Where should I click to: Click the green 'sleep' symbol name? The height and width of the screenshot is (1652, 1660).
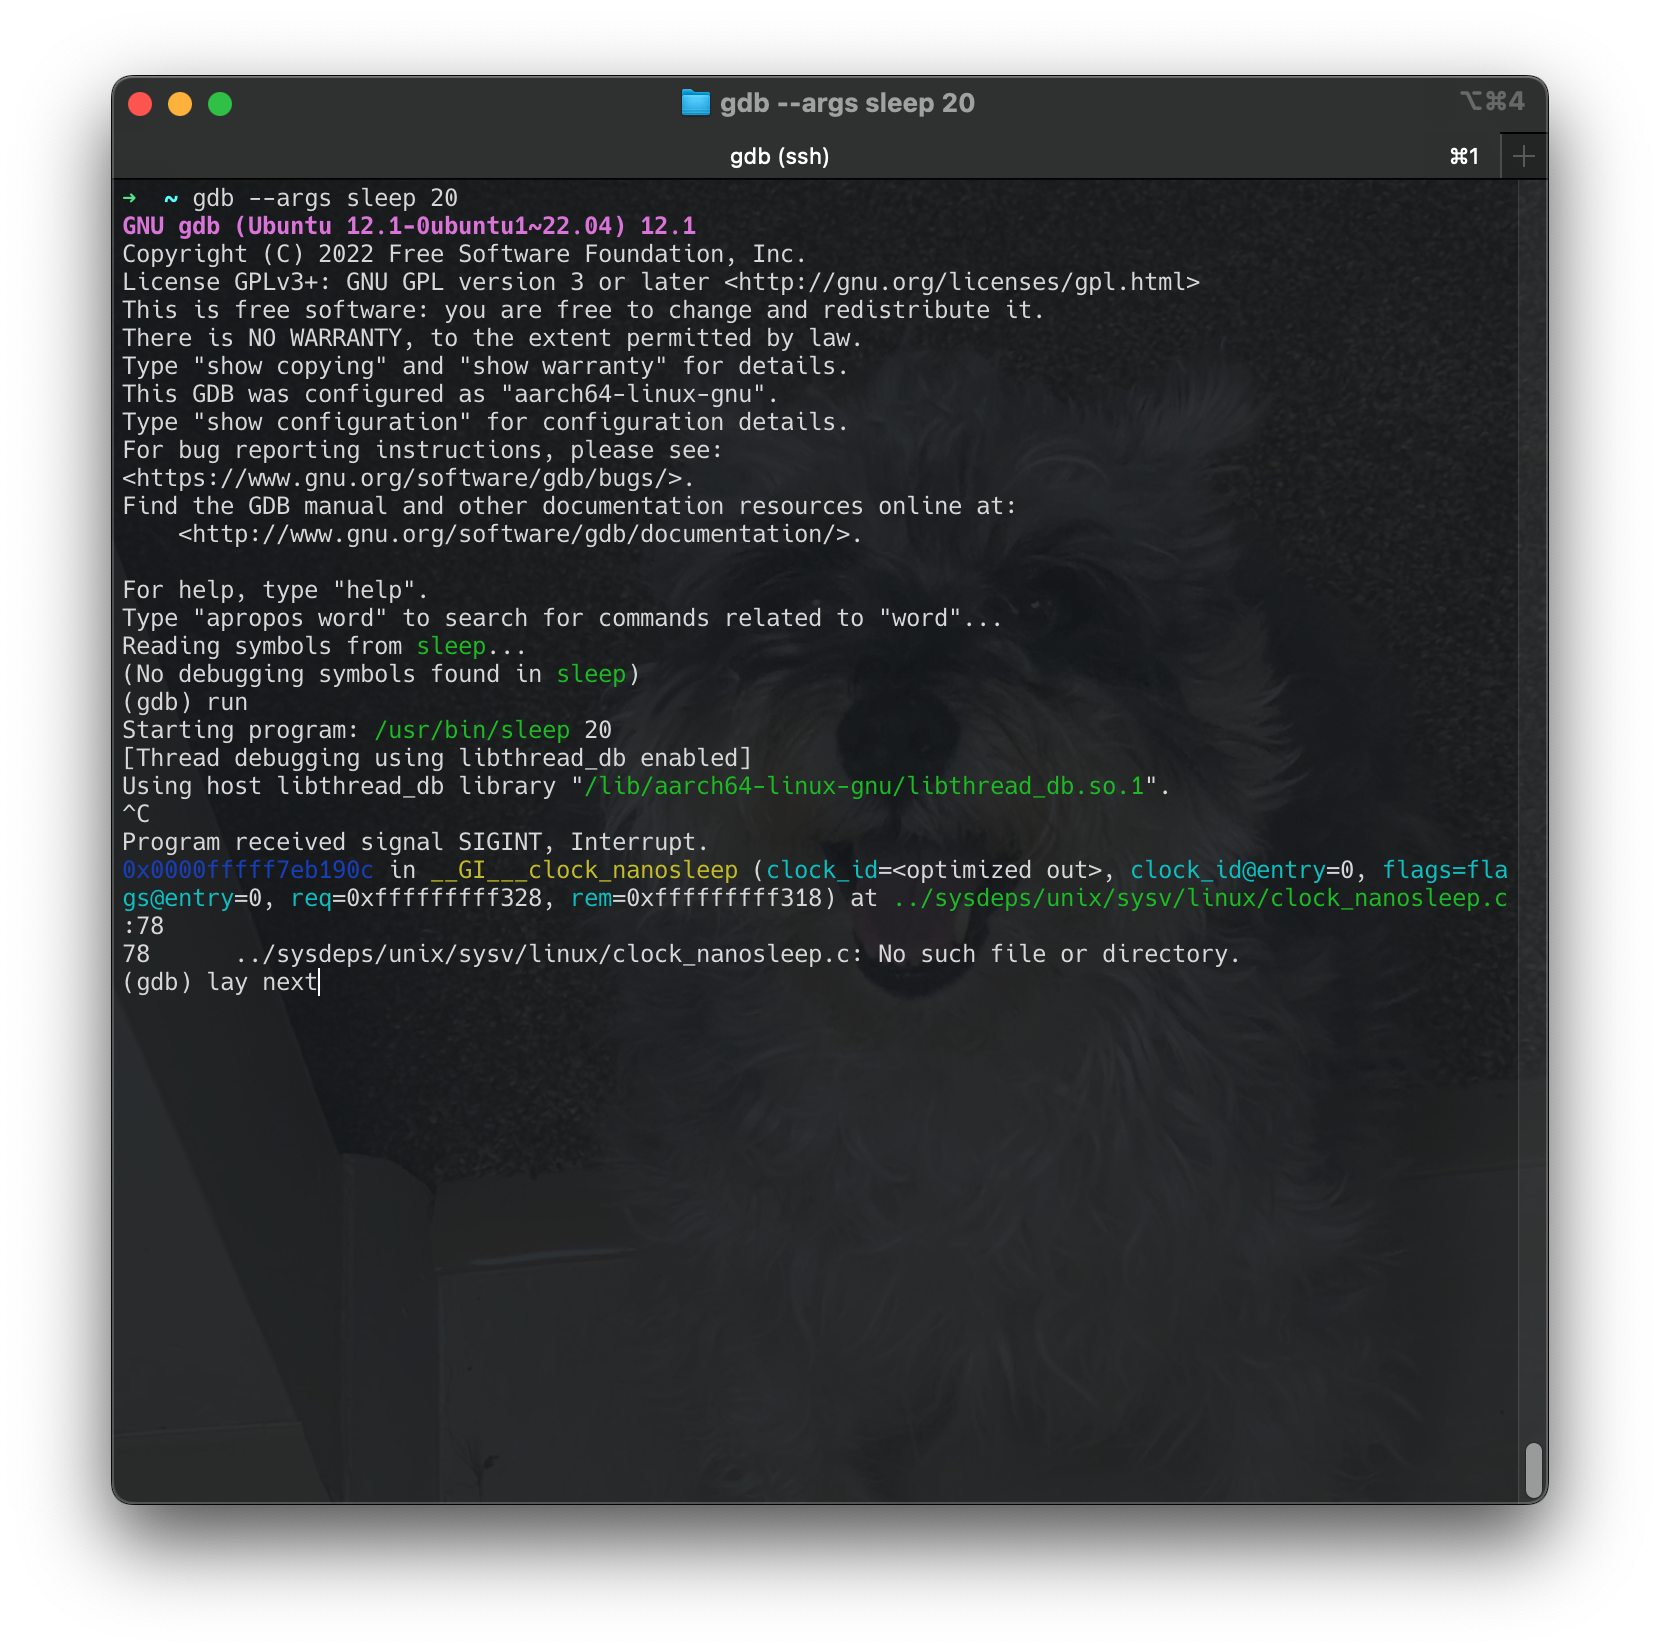pyautogui.click(x=451, y=646)
